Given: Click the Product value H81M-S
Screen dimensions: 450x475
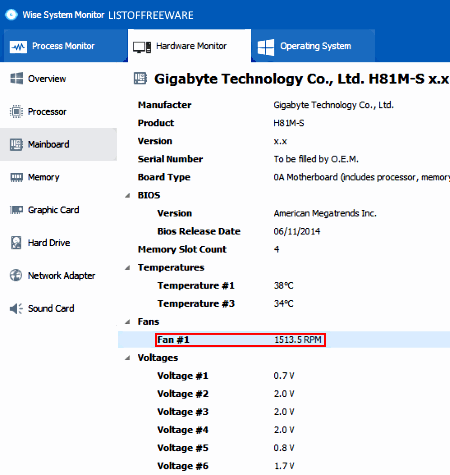Looking at the screenshot, I should [x=289, y=123].
